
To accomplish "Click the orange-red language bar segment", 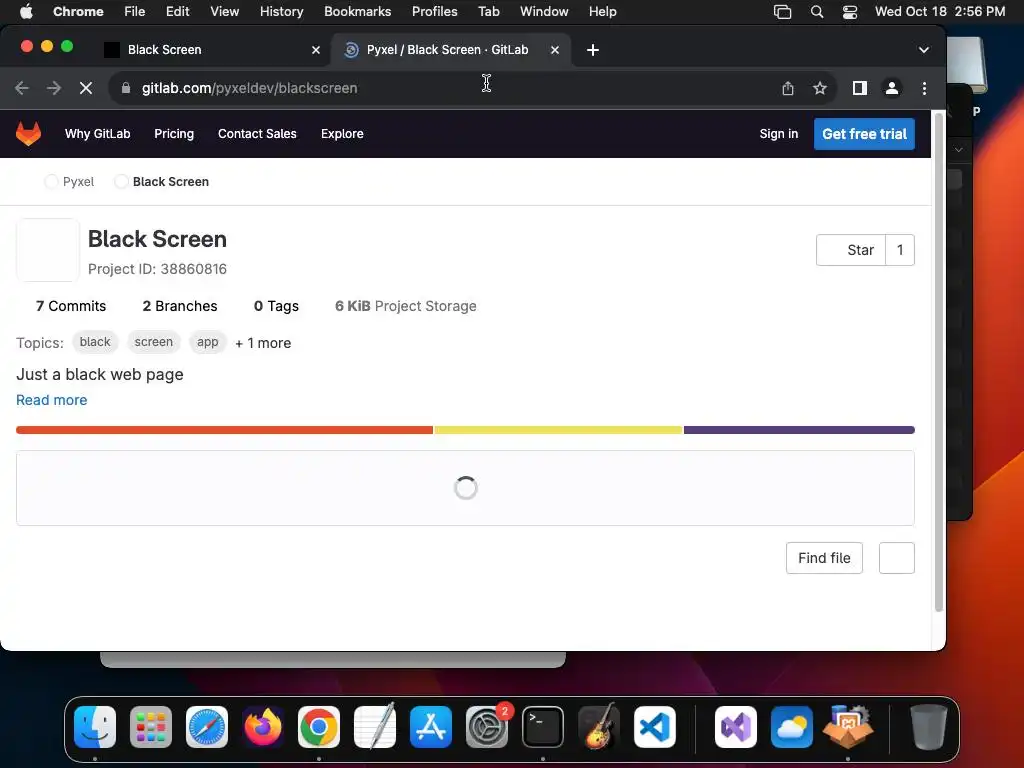I will pyautogui.click(x=225, y=430).
